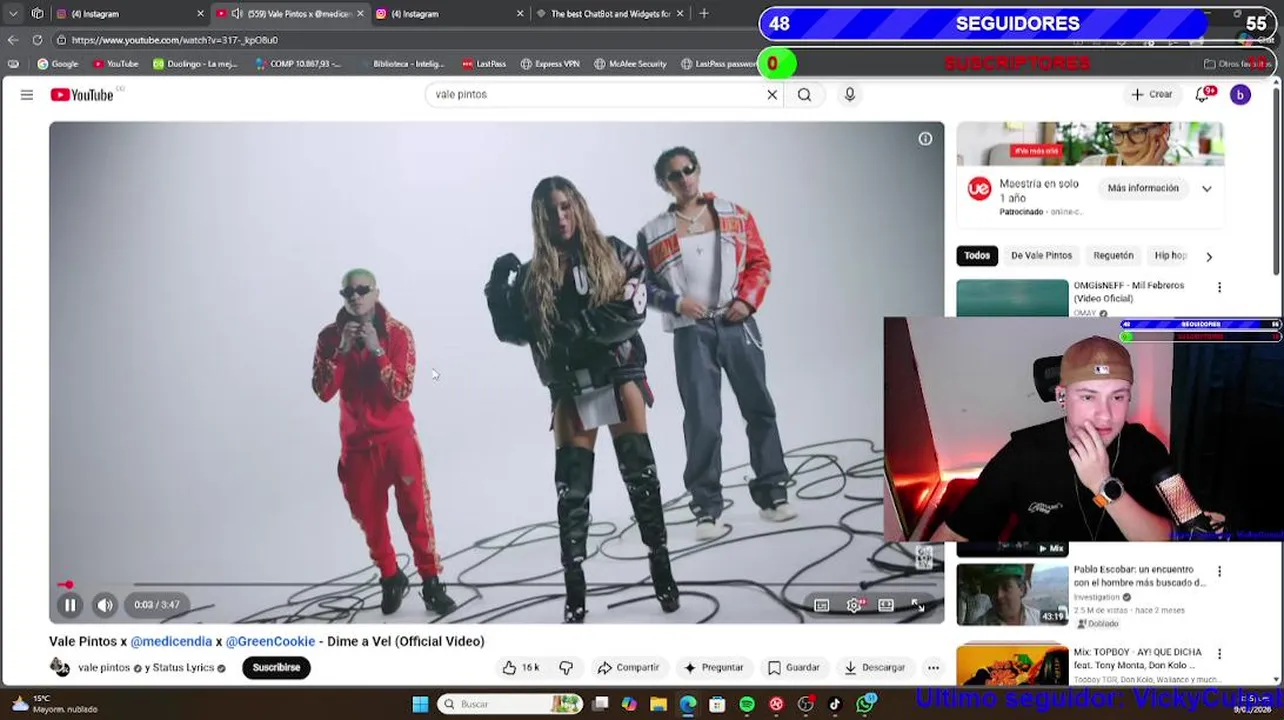Click the Preguntar button
The width and height of the screenshot is (1284, 720).
point(713,667)
